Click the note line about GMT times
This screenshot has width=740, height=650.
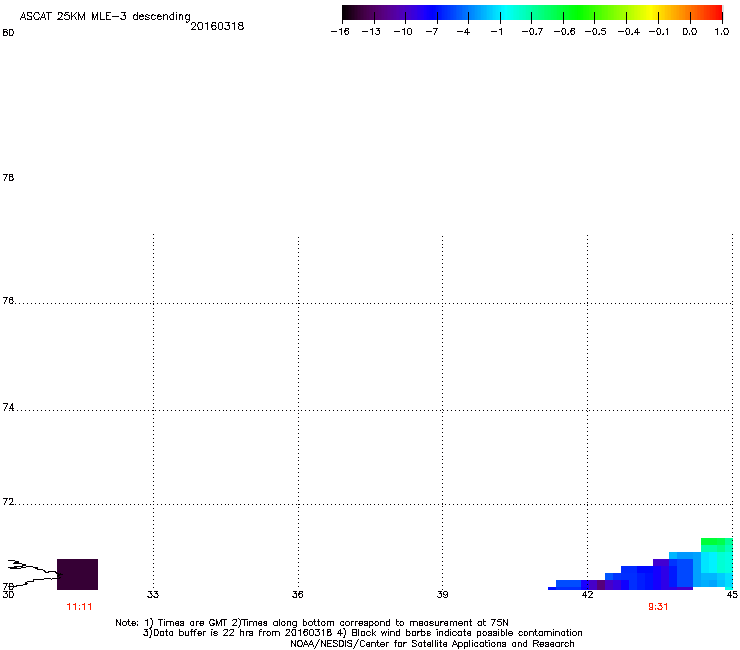point(312,623)
